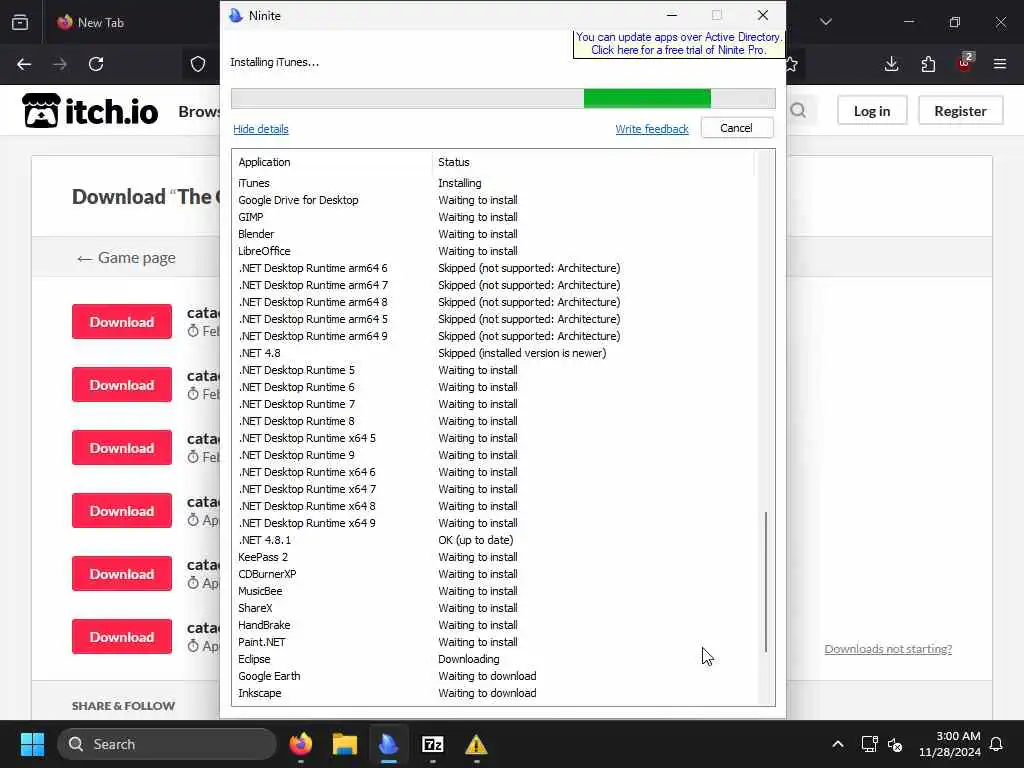Click the network status tray icon
The height and width of the screenshot is (768, 1024).
click(x=869, y=744)
